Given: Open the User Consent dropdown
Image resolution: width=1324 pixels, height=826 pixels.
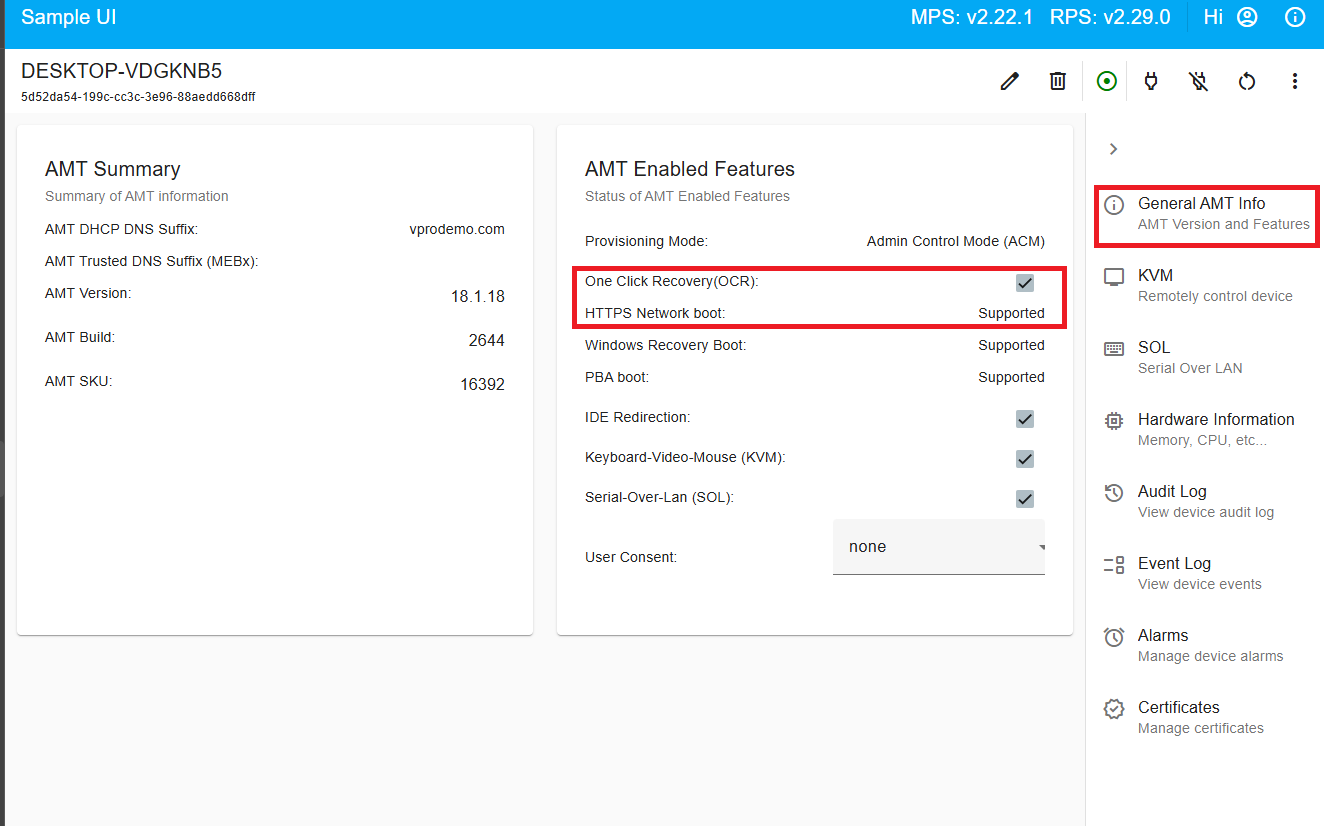Looking at the screenshot, I should [938, 546].
